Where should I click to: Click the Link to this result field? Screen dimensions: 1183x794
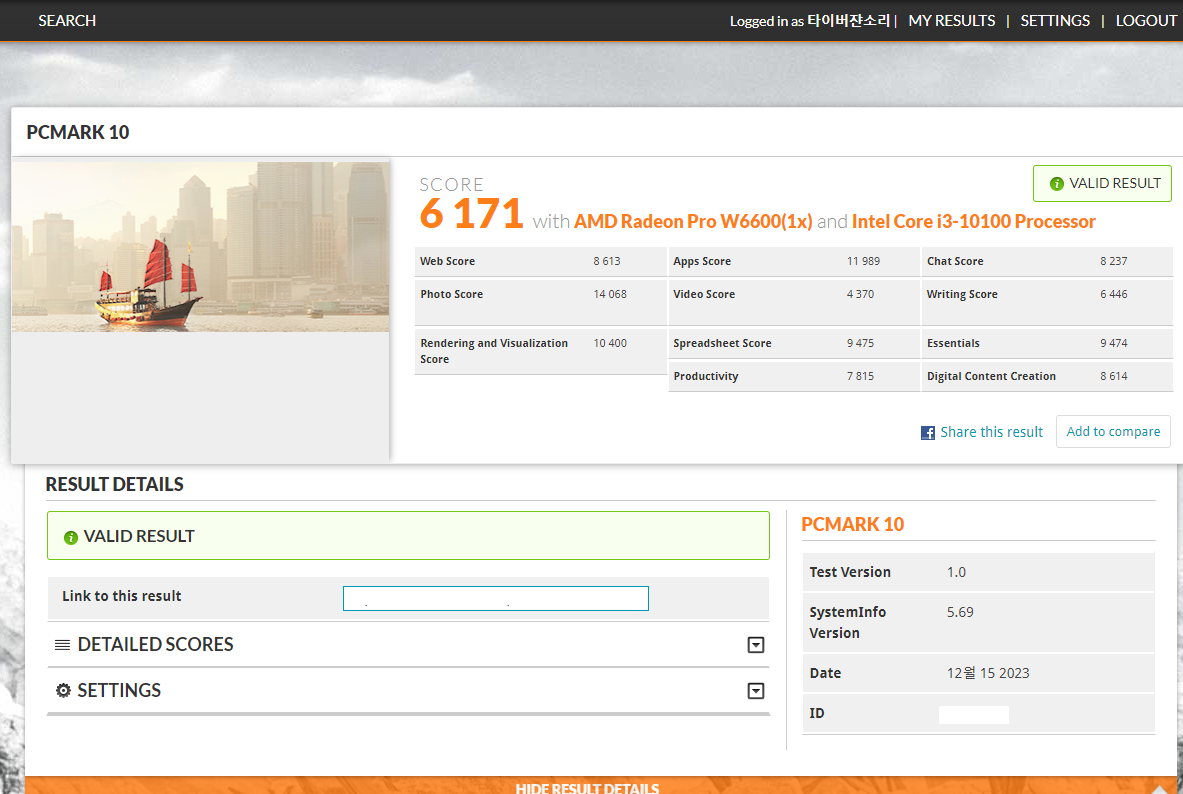496,598
